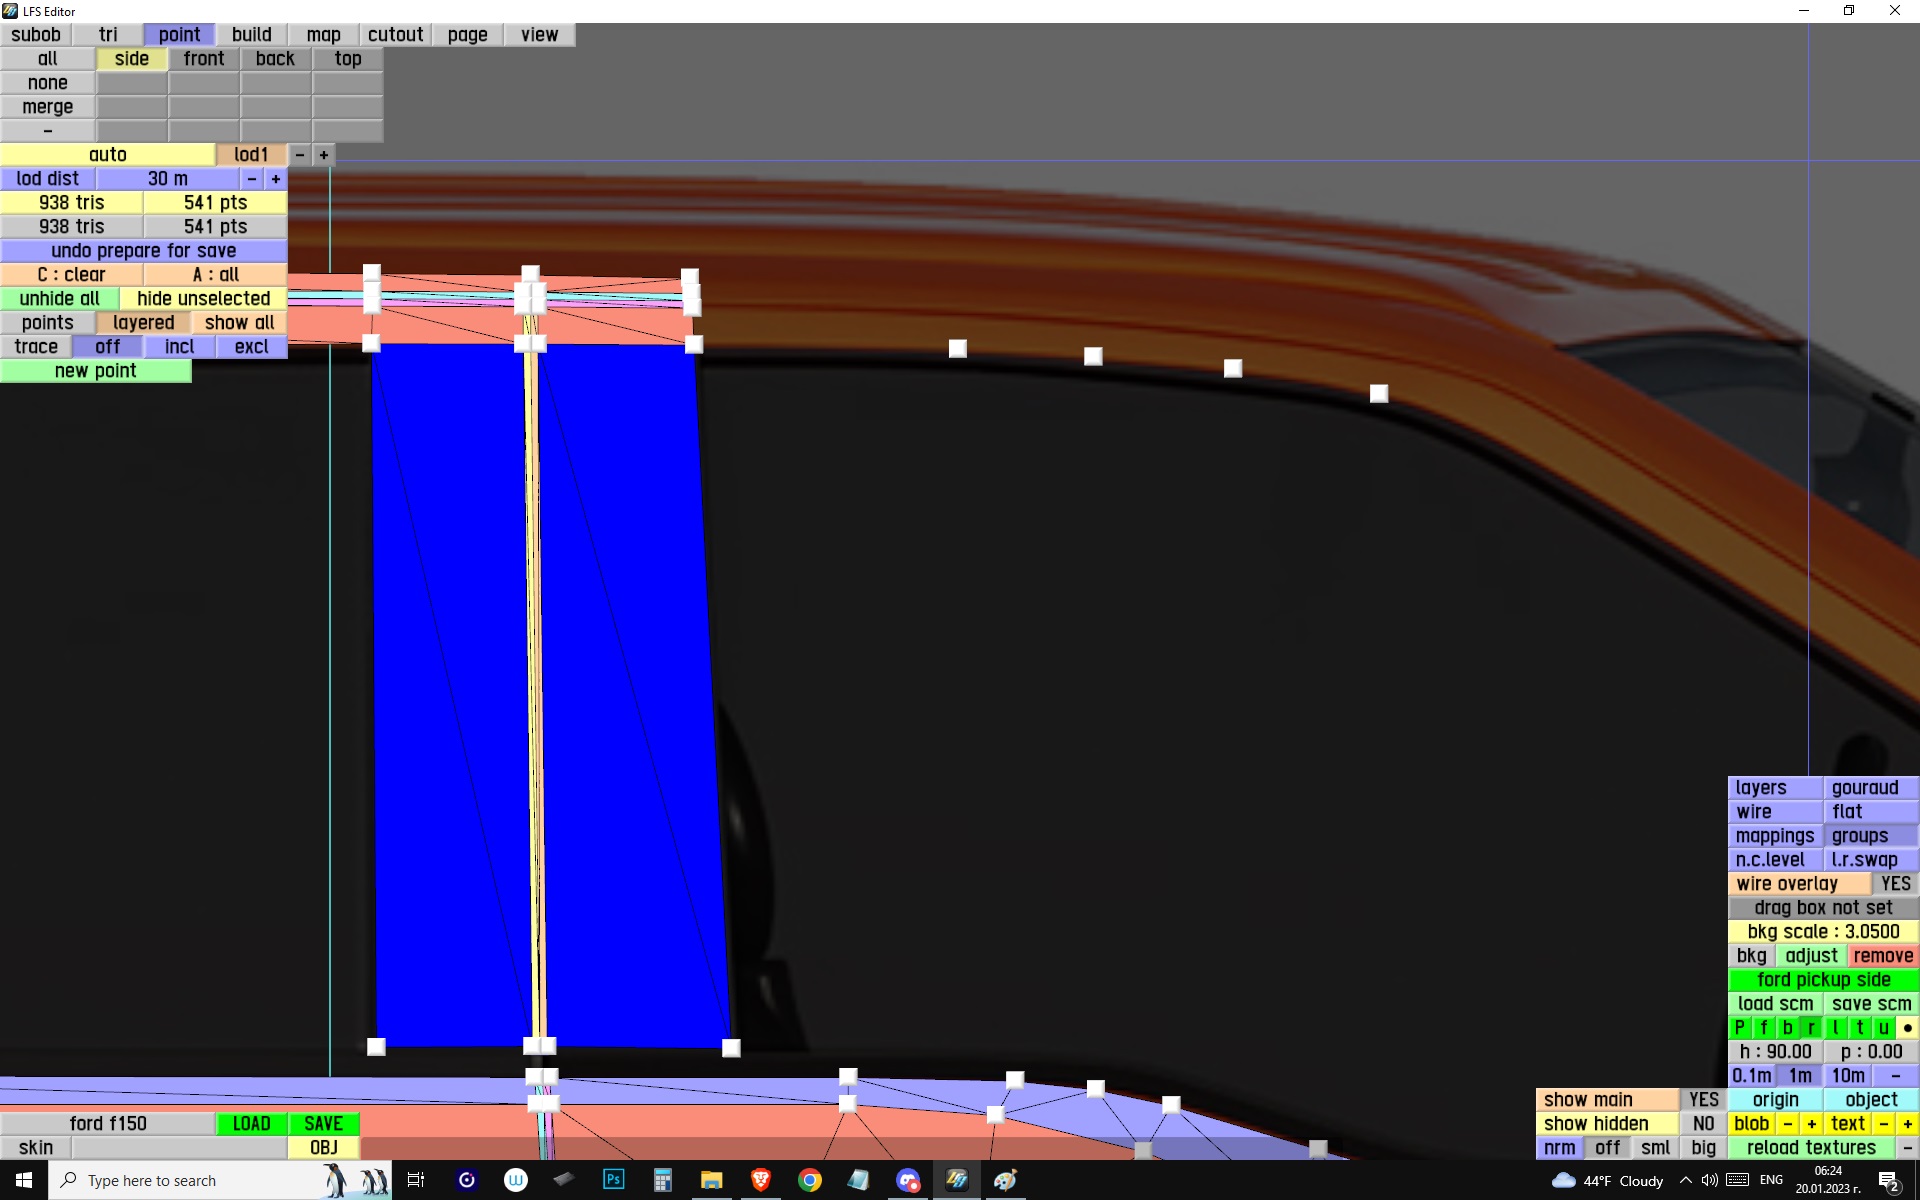This screenshot has width=1920, height=1200.
Task: Open File Explorer from the taskbar
Action: 711,1180
